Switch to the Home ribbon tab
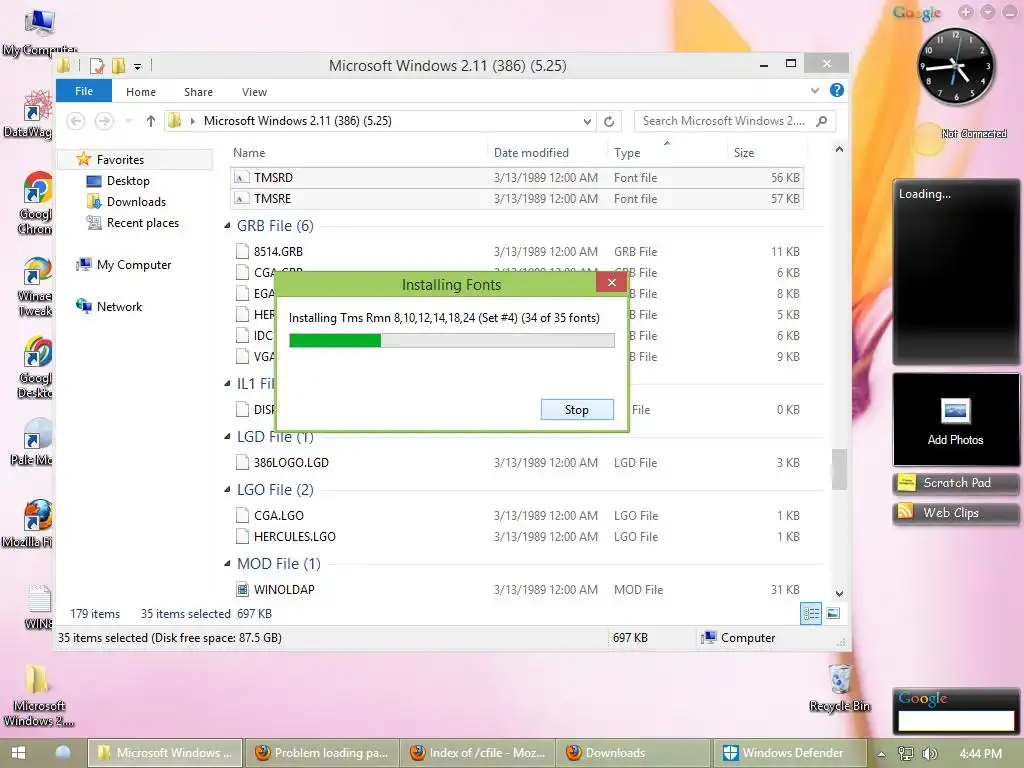This screenshot has width=1024, height=768. [140, 92]
